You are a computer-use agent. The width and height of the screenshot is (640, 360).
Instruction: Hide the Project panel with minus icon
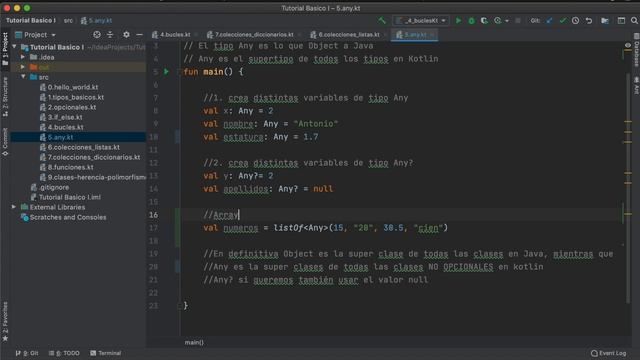click(x=140, y=35)
